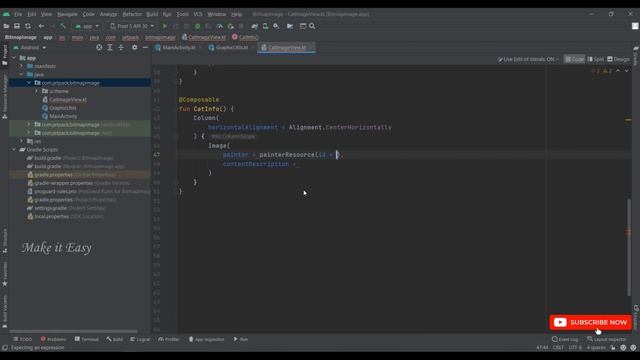Click Project panel horizontal scrollbar
This screenshot has width=640, height=360.
click(73, 331)
